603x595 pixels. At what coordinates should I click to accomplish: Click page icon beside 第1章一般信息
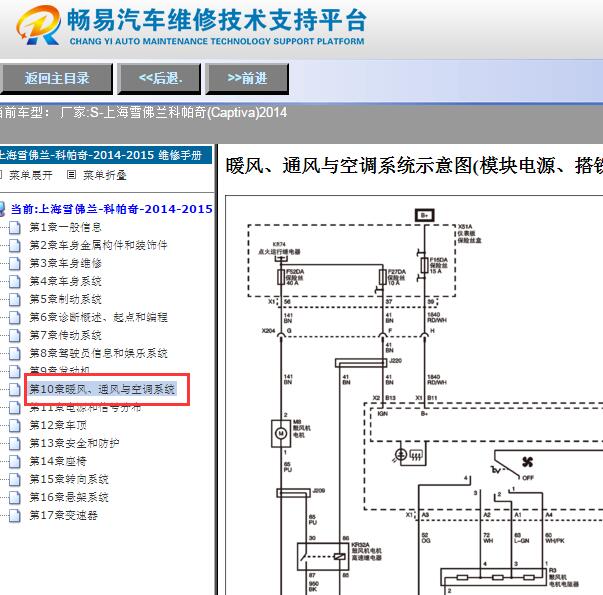click(x=15, y=227)
